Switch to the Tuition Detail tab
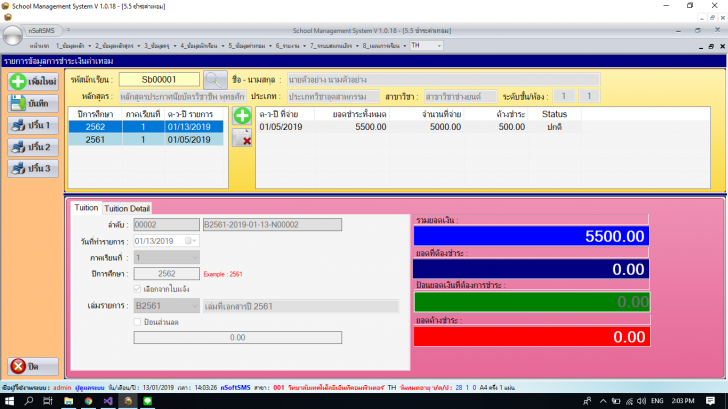 point(127,208)
